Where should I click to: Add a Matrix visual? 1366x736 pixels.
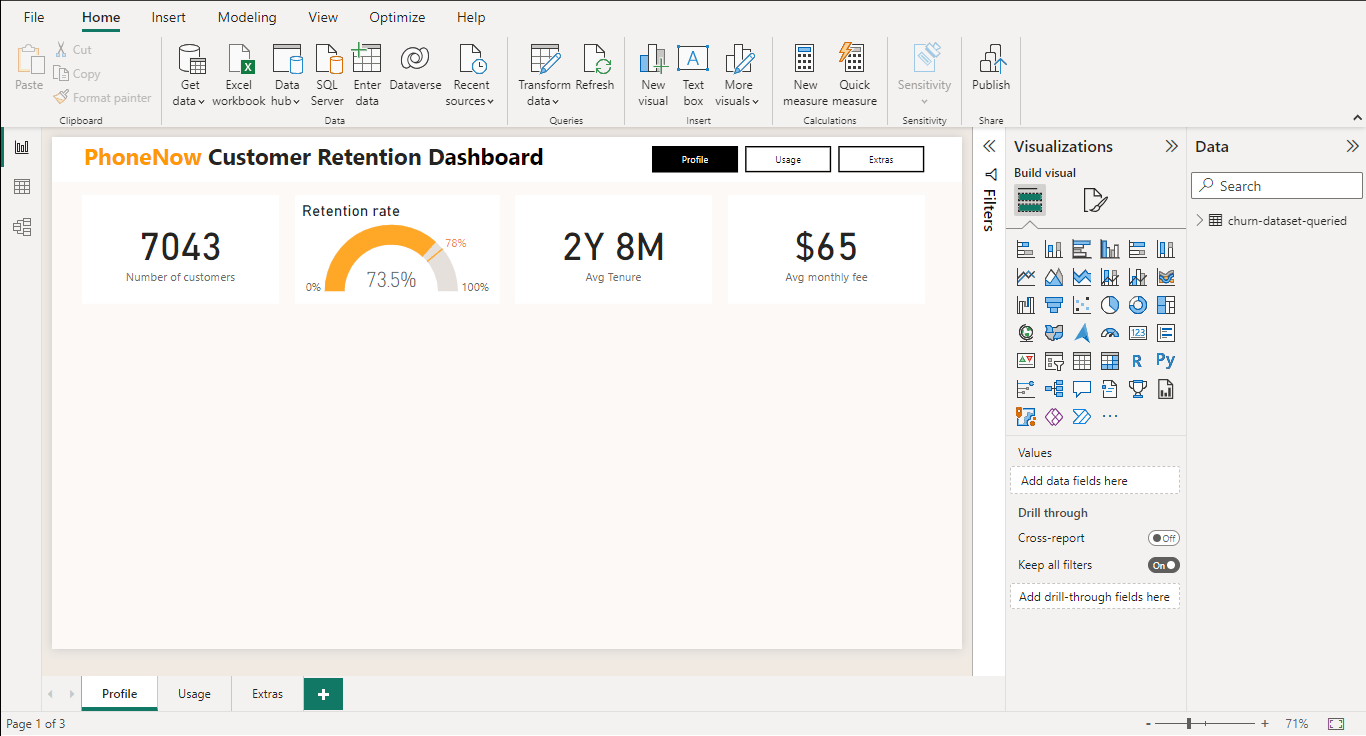pos(1110,361)
